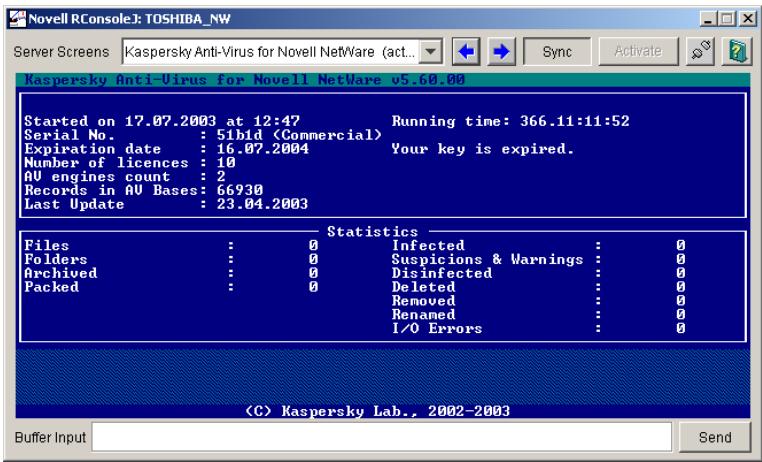The height and width of the screenshot is (462, 762).
Task: Click the Activate button
Action: (x=638, y=51)
